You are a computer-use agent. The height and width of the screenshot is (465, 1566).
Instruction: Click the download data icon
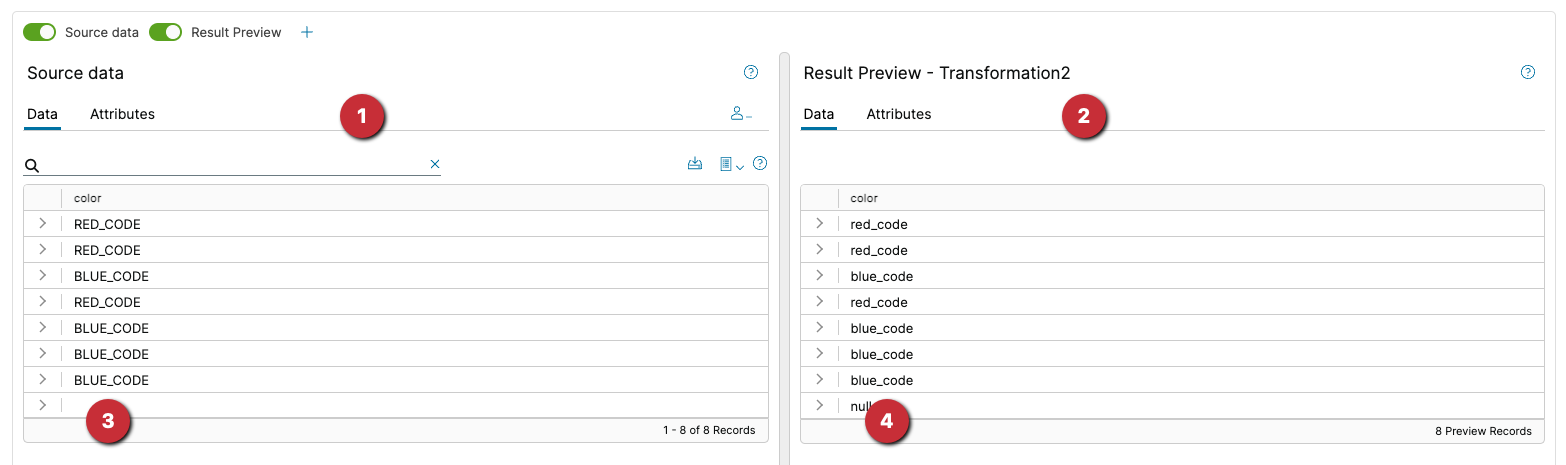pos(695,164)
